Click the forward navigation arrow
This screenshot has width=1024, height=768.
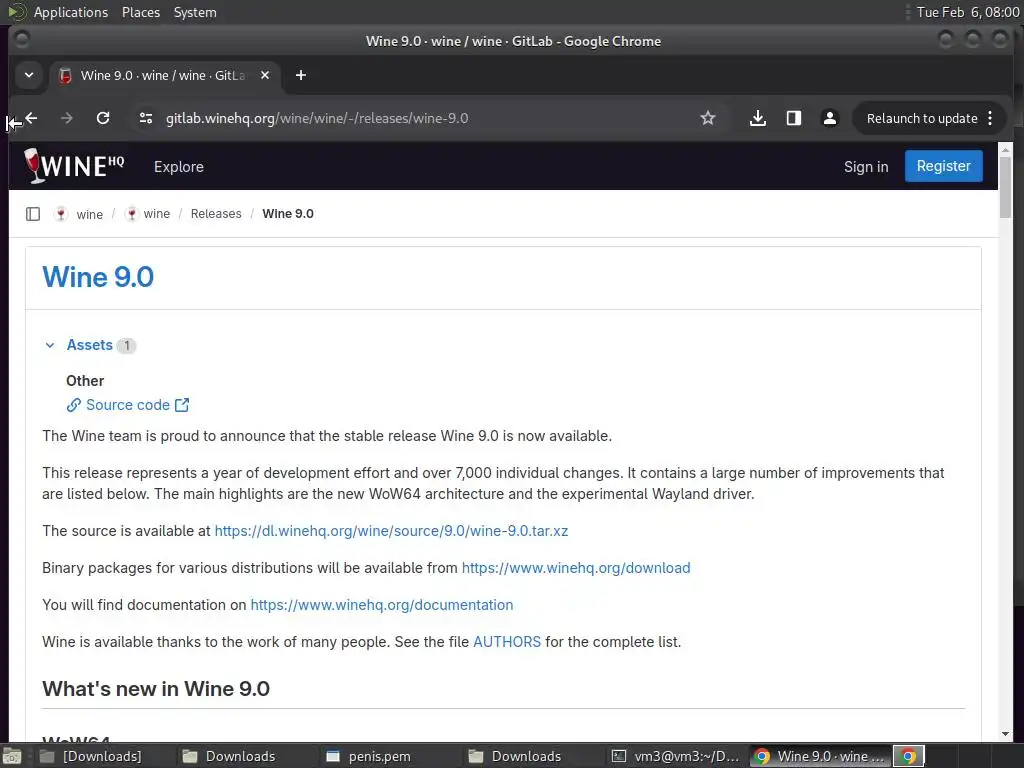click(67, 118)
